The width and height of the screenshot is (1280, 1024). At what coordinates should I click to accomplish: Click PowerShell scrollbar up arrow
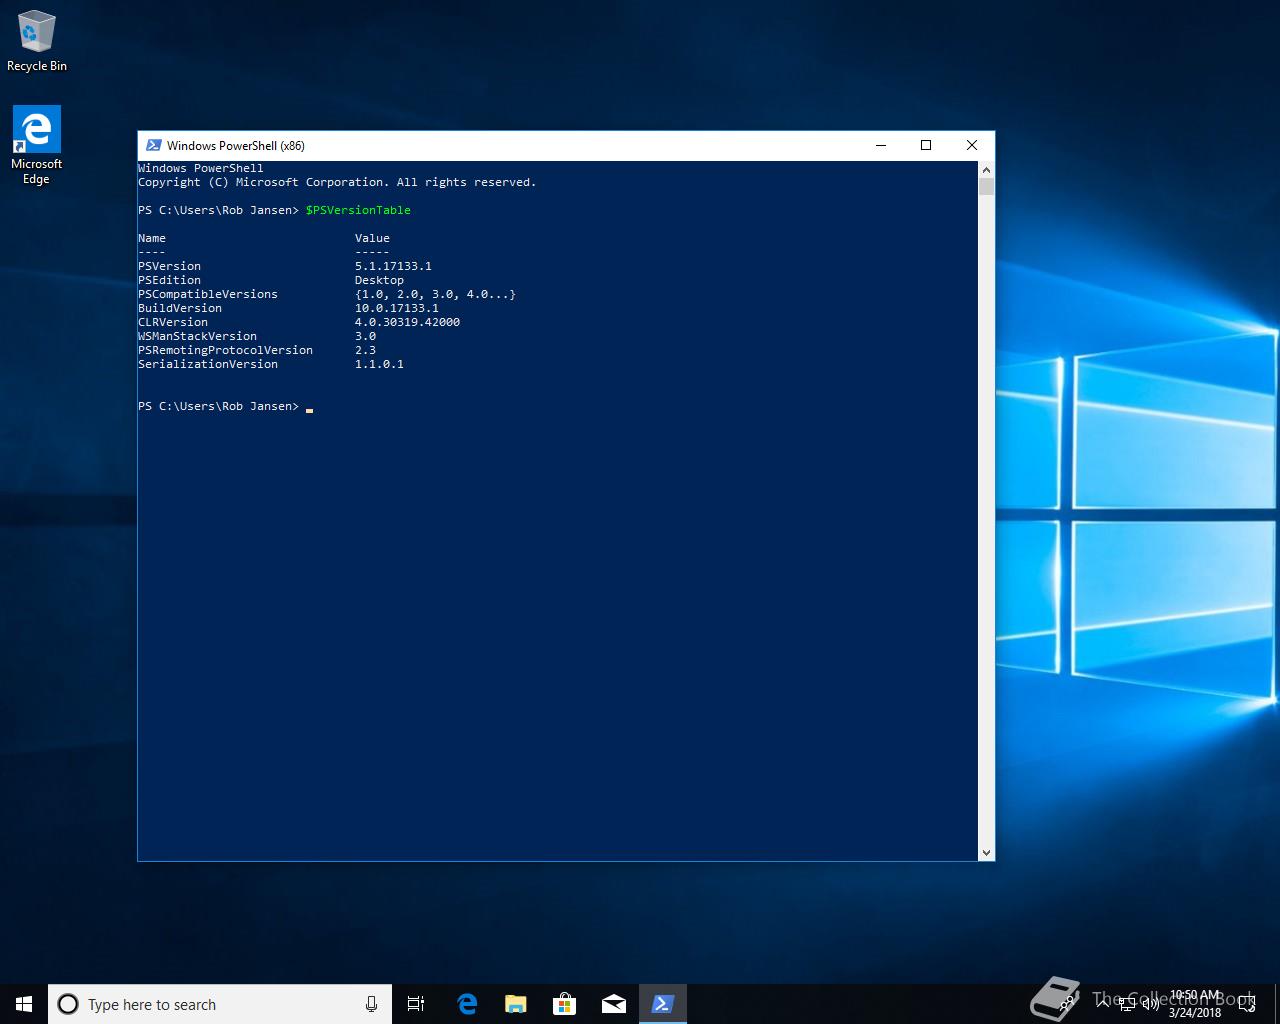pyautogui.click(x=986, y=169)
